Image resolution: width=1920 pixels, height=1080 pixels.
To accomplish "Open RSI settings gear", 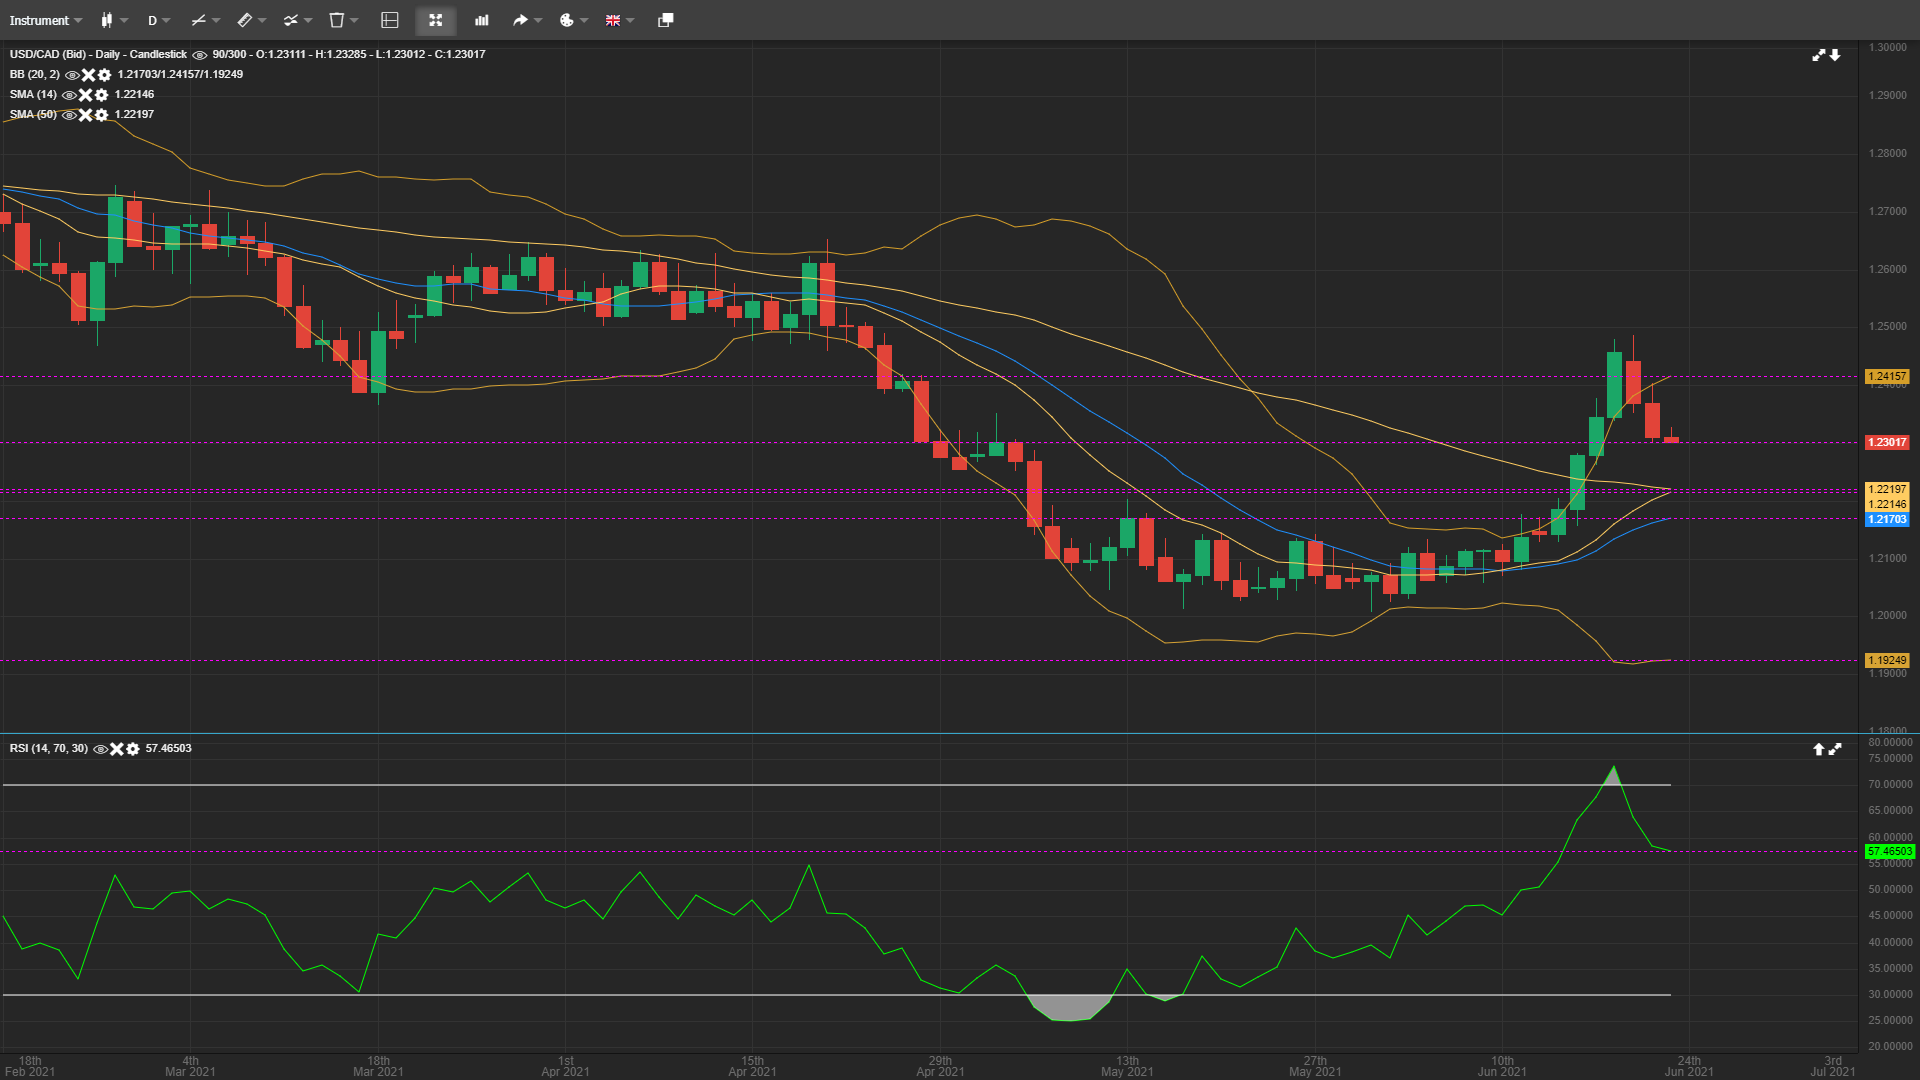I will (132, 749).
